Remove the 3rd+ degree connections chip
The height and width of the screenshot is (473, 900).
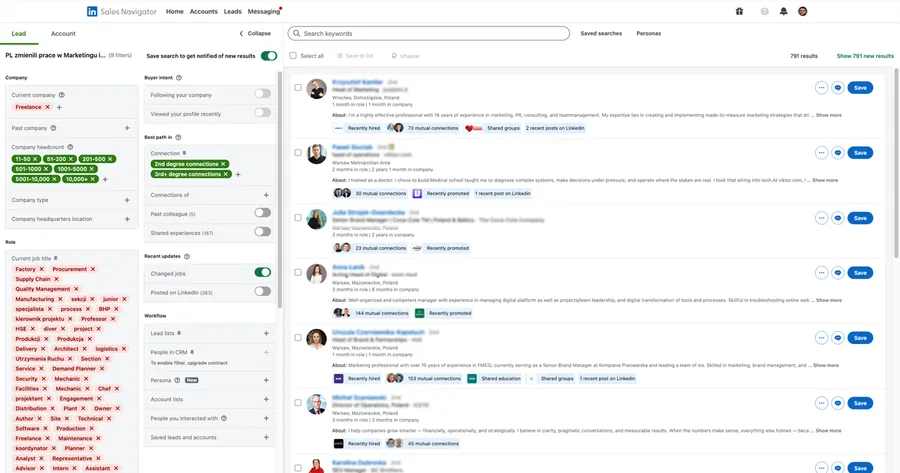tap(226, 175)
